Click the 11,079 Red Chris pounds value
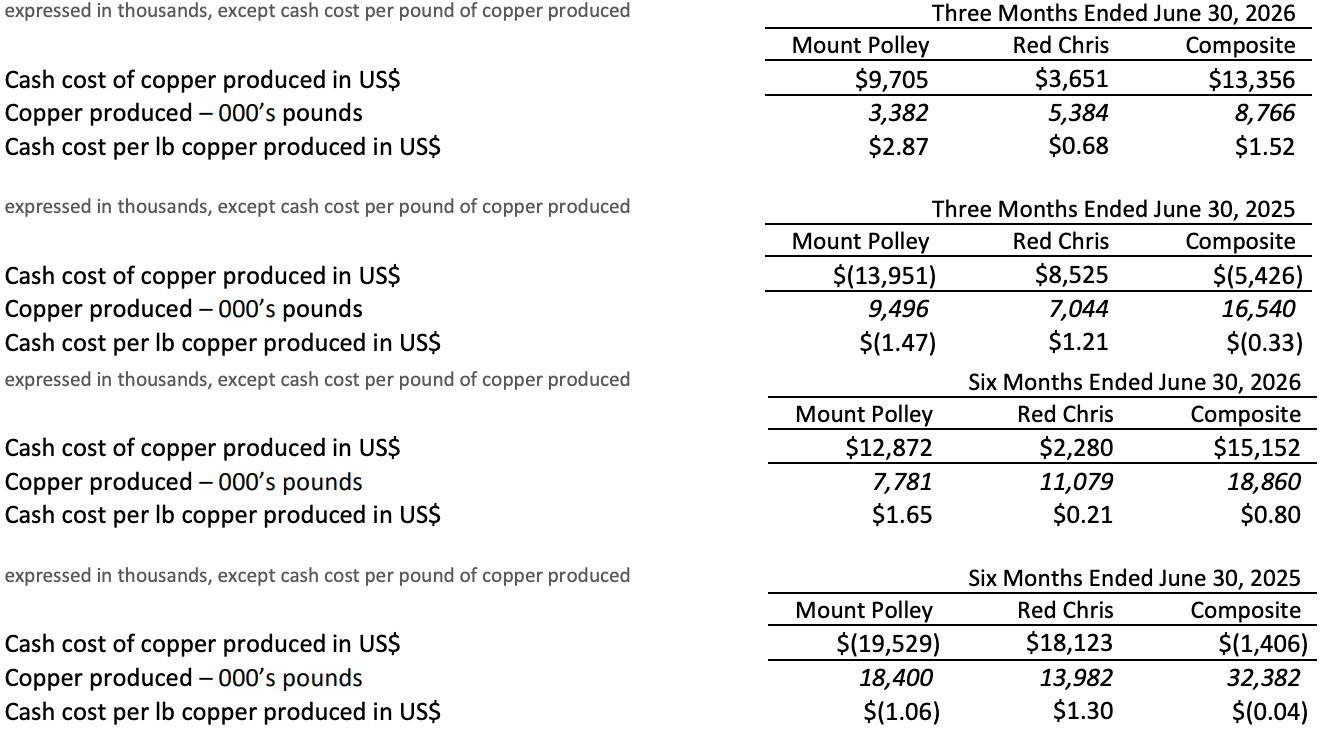Image resolution: width=1325 pixels, height=740 pixels. (x=1077, y=482)
